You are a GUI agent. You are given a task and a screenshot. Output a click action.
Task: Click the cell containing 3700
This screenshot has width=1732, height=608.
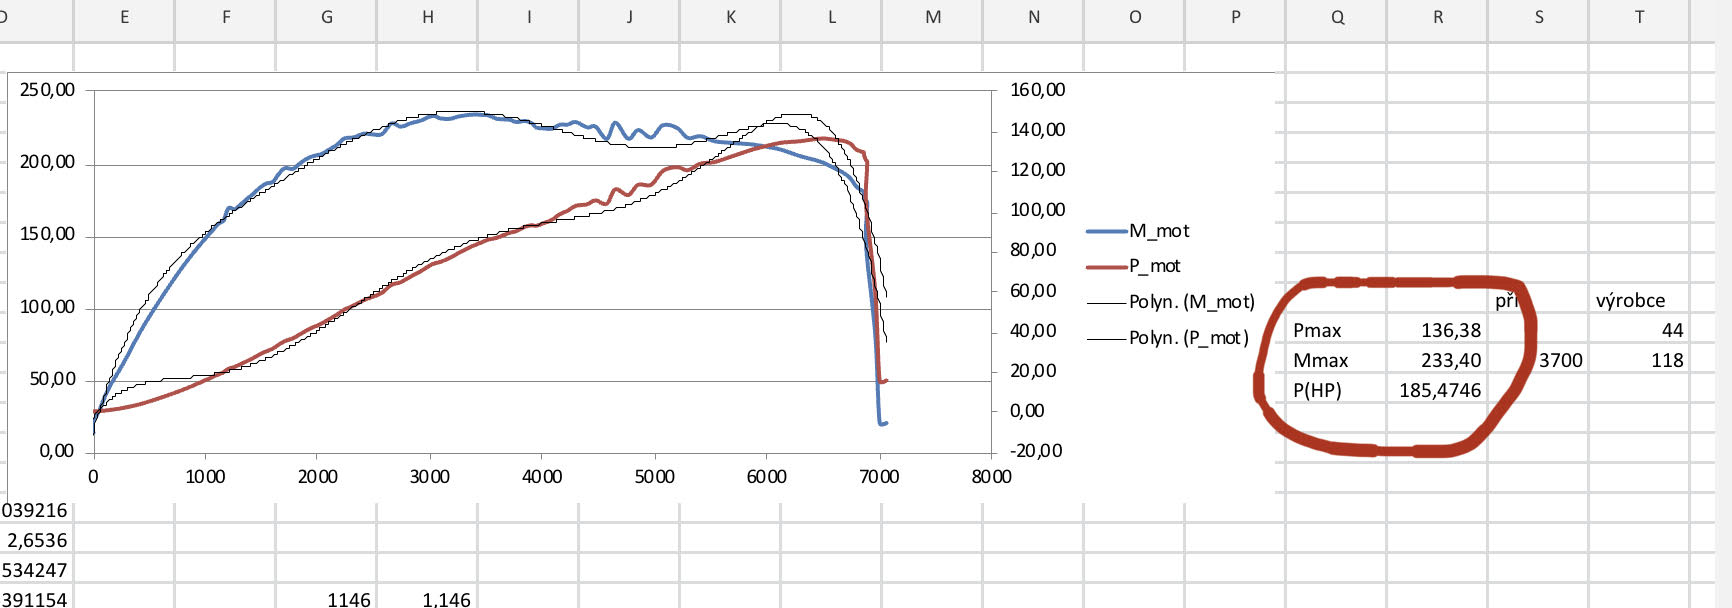[x=1560, y=361]
